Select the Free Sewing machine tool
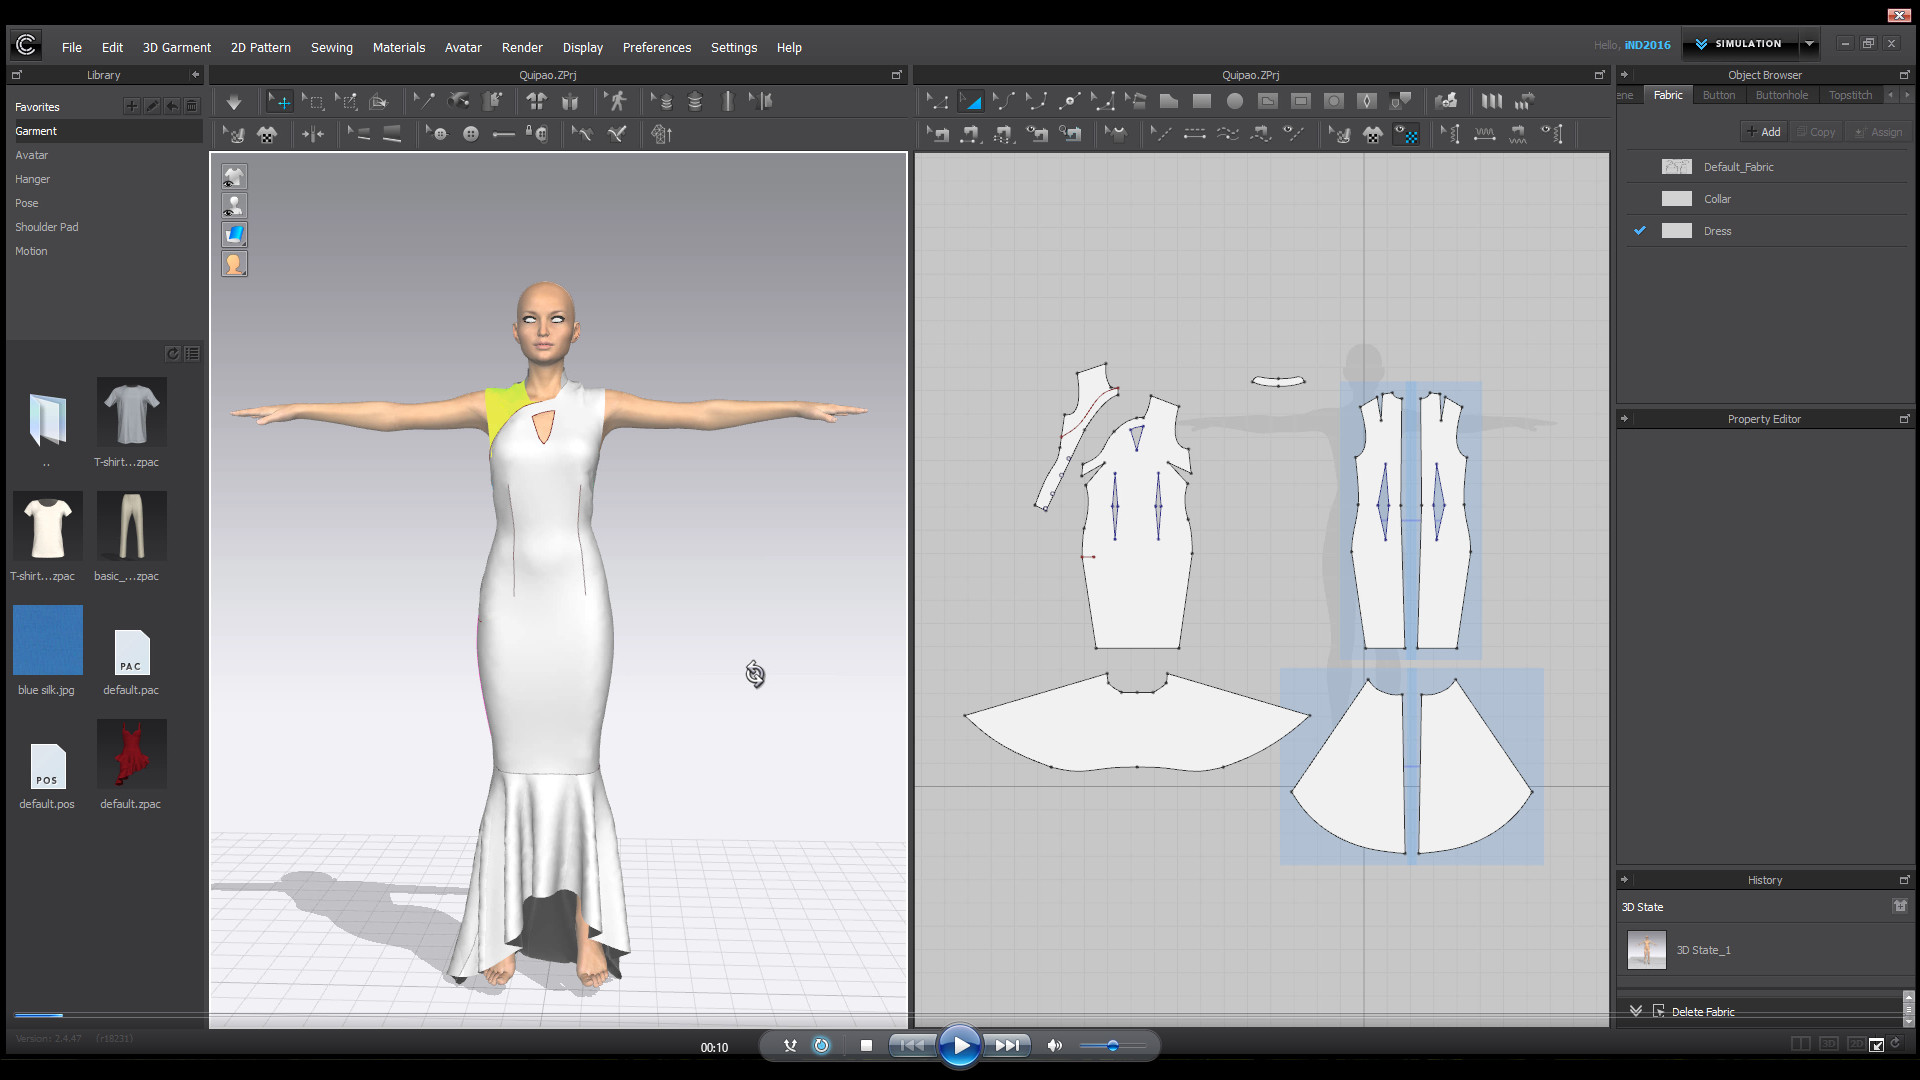Image resolution: width=1920 pixels, height=1080 pixels. (x=1003, y=134)
